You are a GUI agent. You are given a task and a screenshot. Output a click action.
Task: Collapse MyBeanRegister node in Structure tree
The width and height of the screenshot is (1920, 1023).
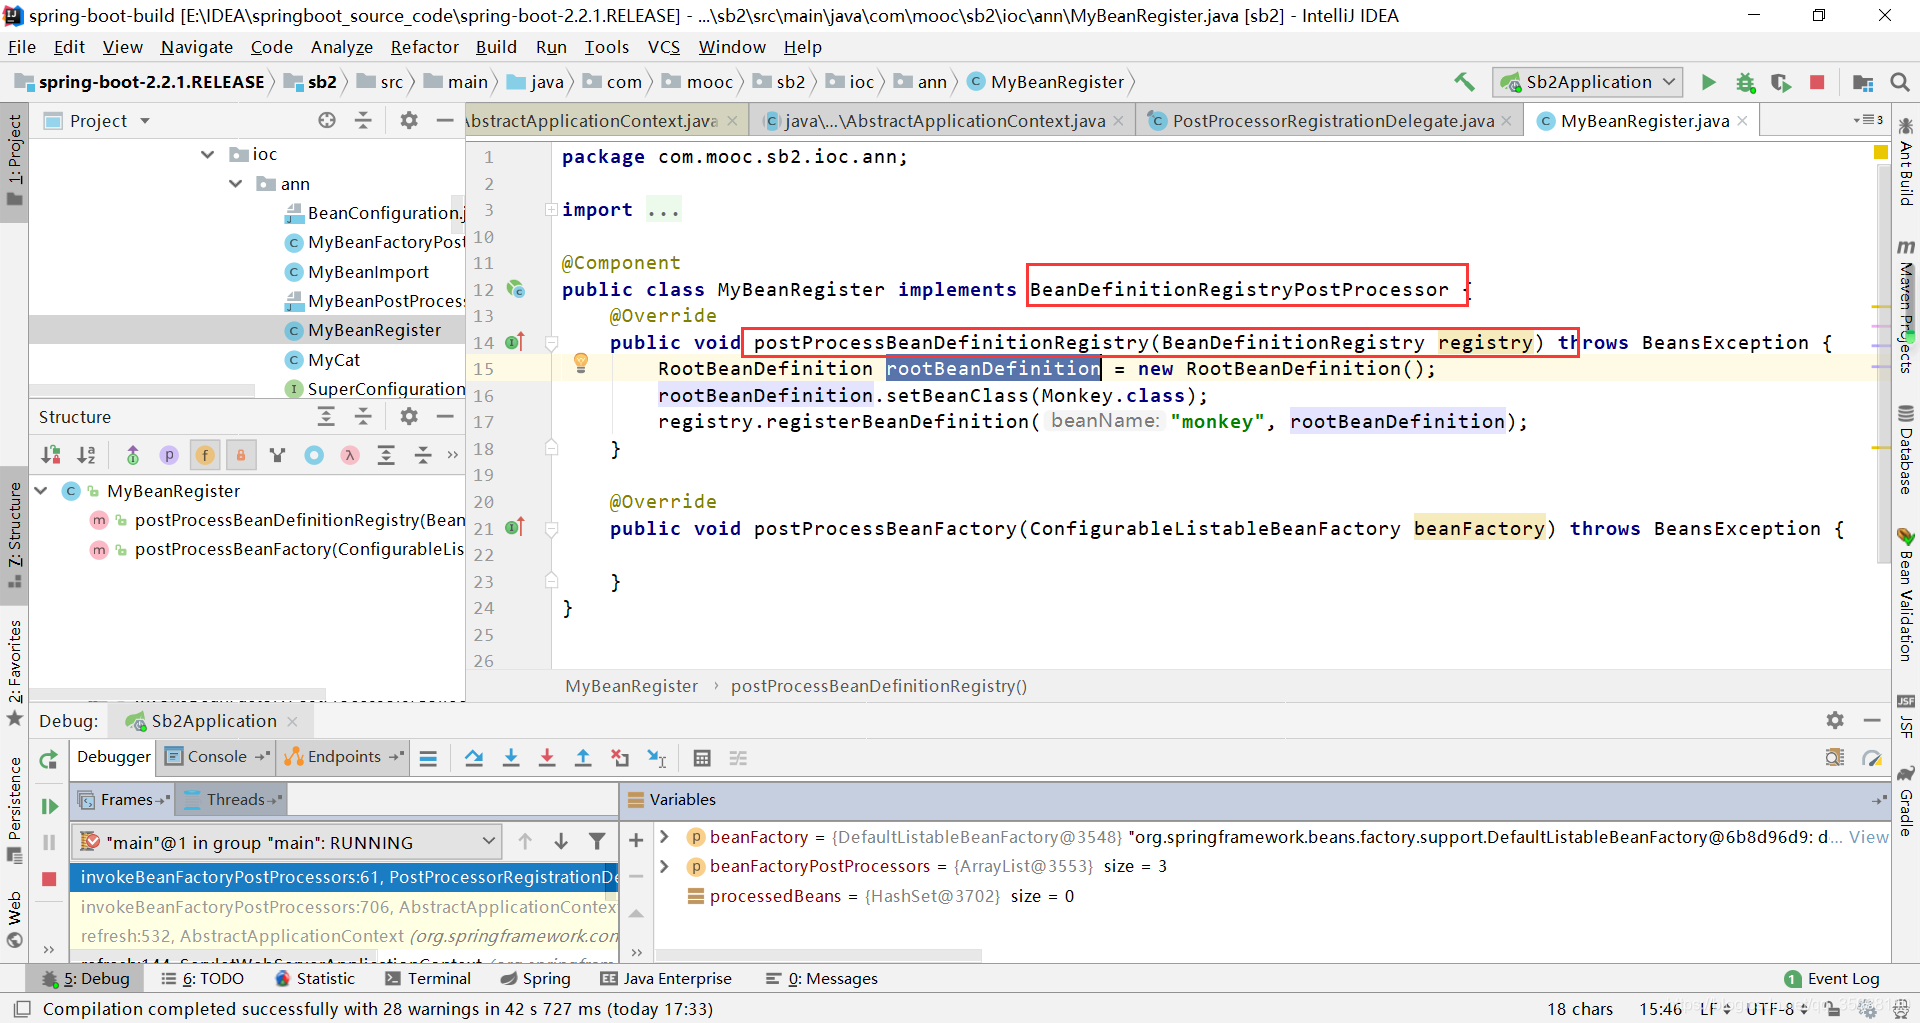(41, 491)
